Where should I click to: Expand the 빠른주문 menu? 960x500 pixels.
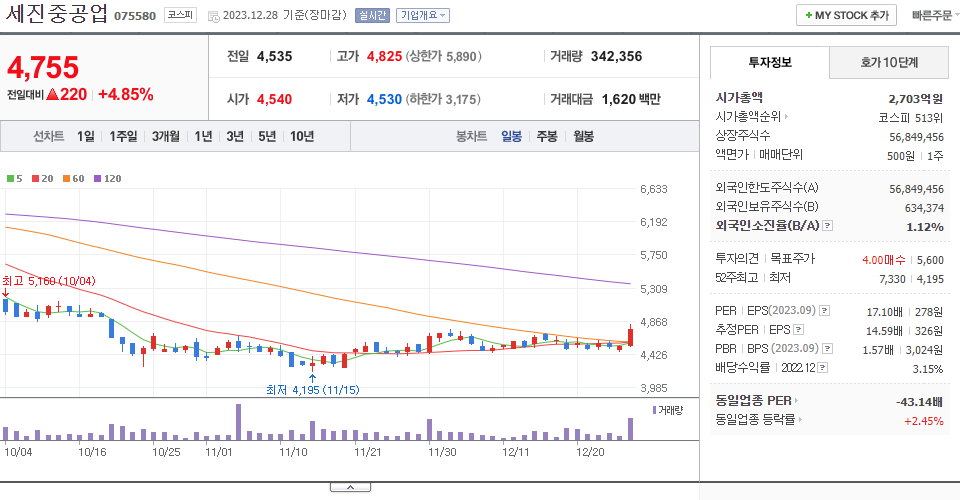tap(935, 15)
